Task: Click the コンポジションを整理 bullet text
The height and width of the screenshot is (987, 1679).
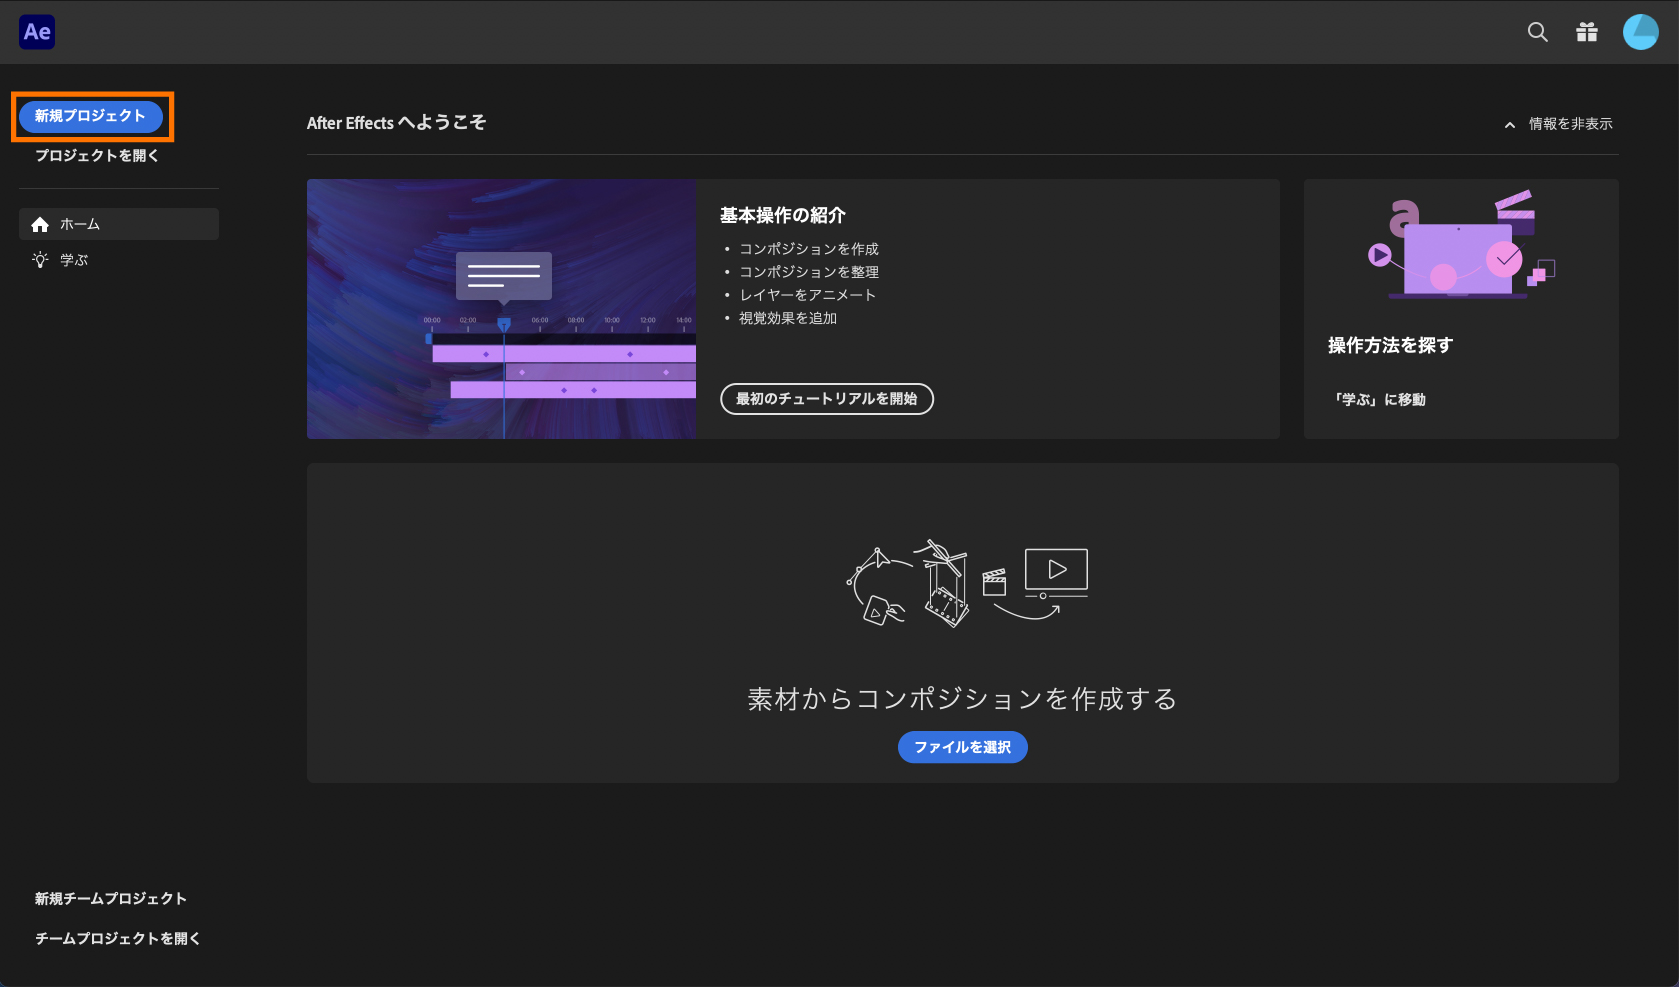Action: (x=809, y=272)
